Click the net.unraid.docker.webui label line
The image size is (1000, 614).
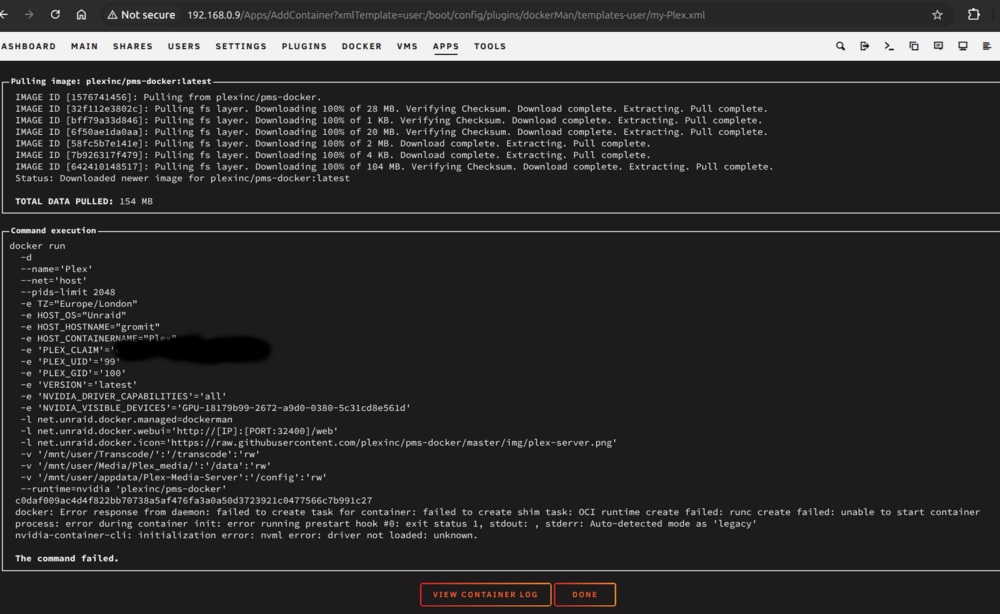tap(179, 431)
